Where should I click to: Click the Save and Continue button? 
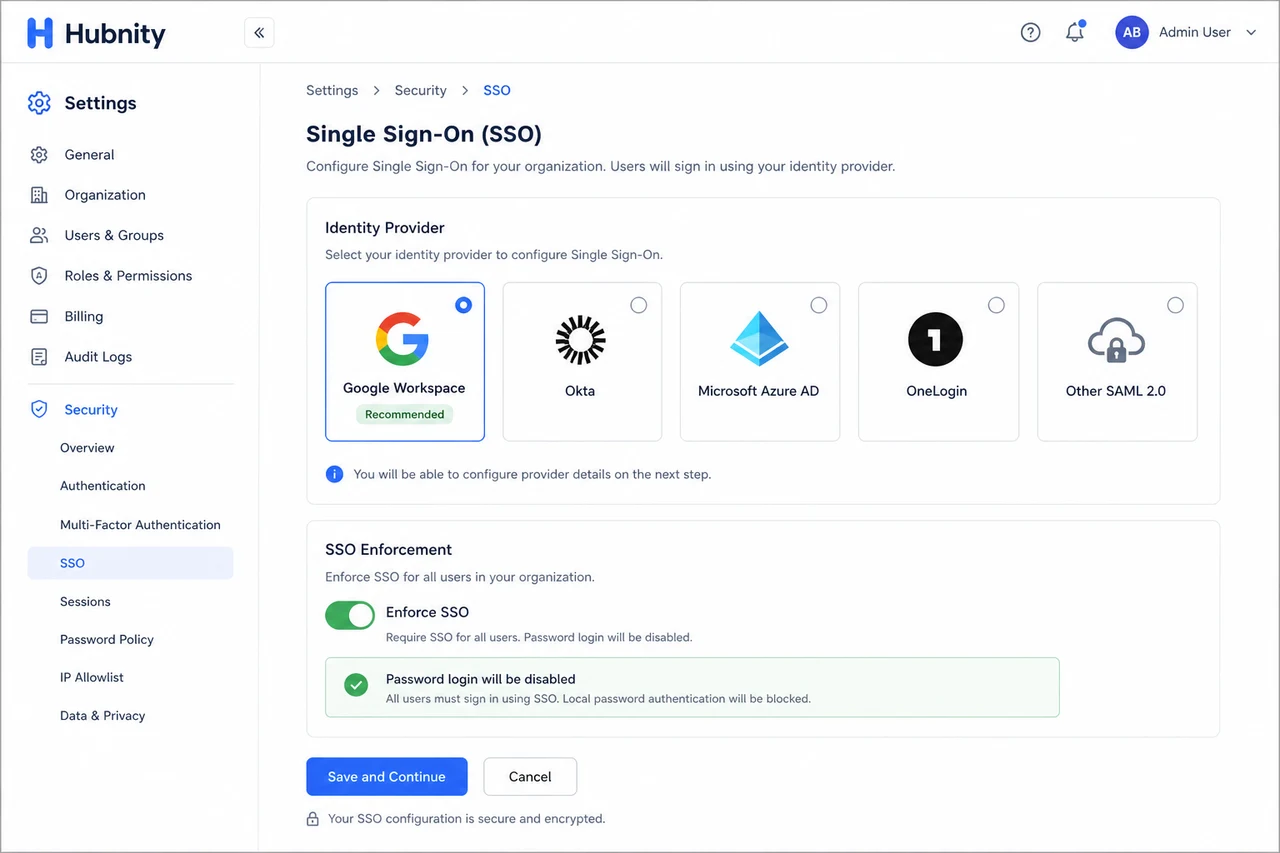click(x=387, y=776)
